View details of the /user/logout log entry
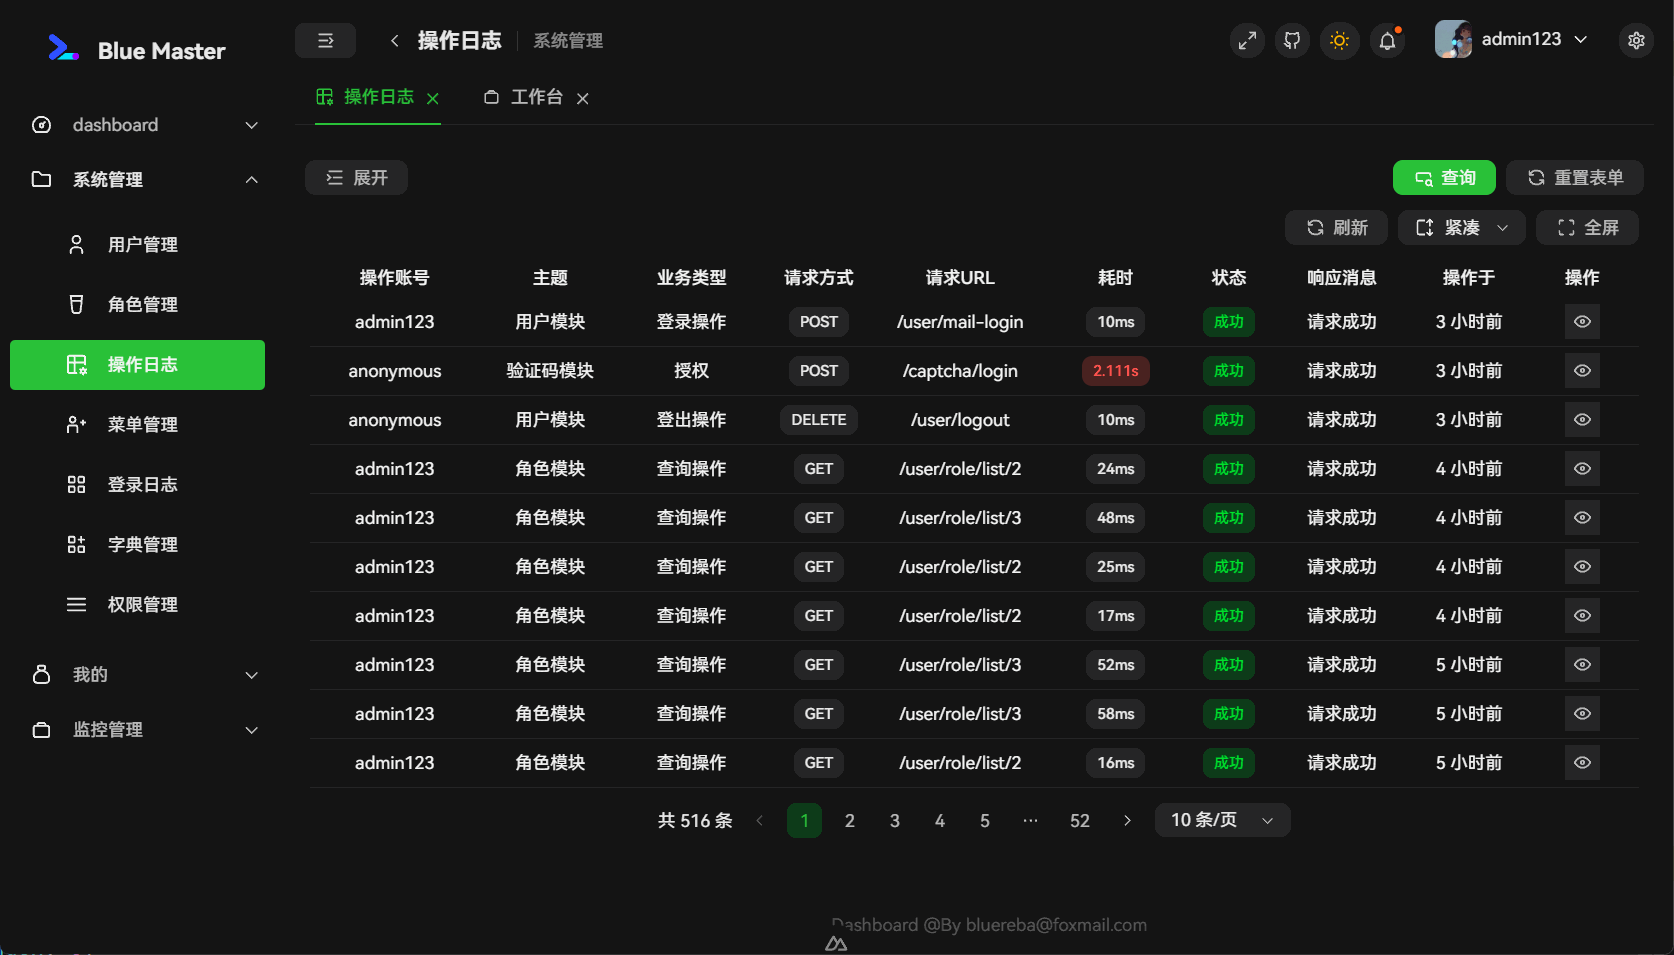This screenshot has width=1674, height=955. pos(1581,420)
